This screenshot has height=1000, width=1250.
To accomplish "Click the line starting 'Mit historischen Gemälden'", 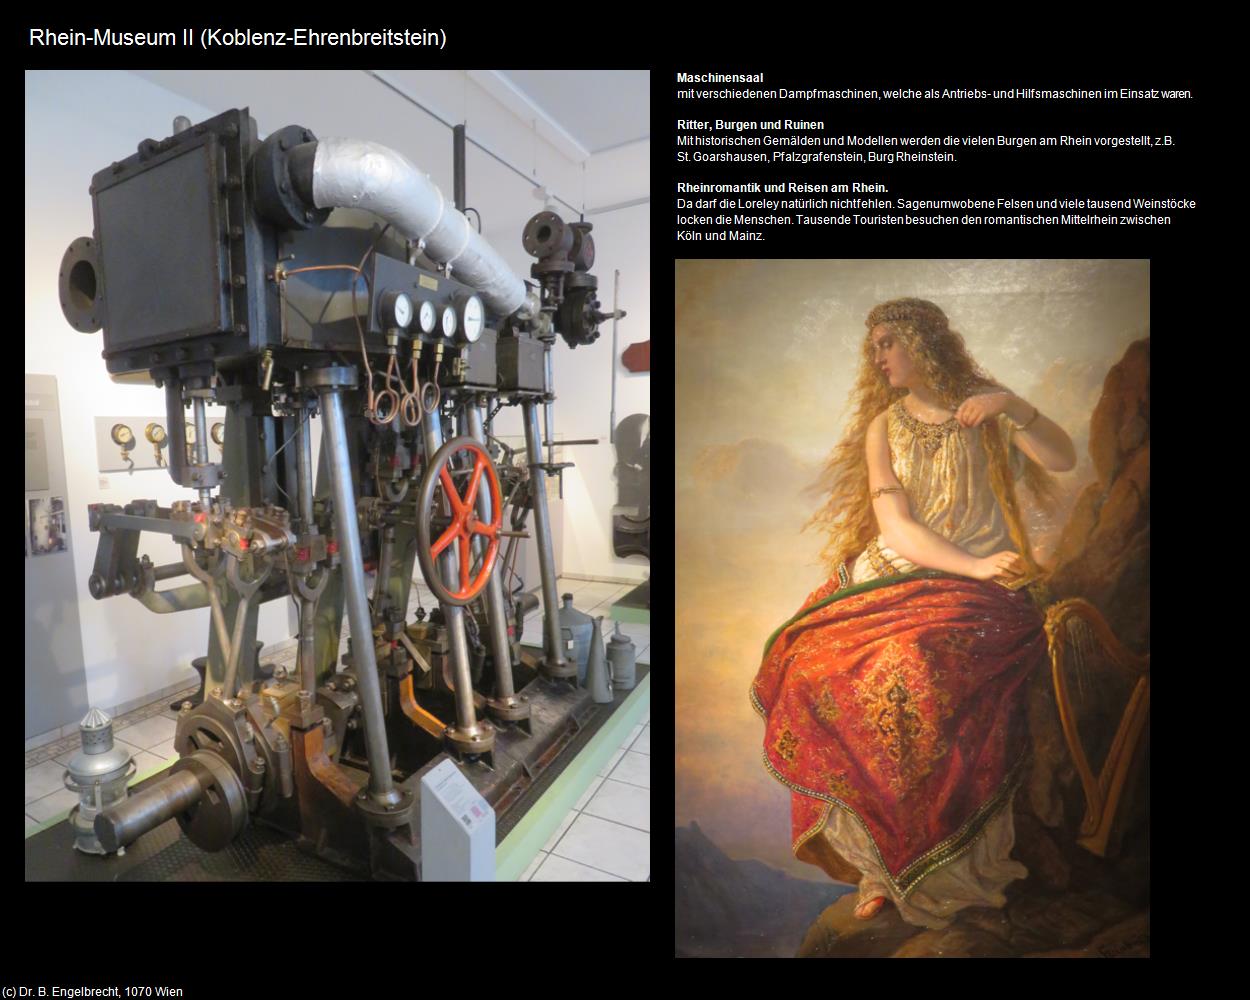I will point(926,141).
